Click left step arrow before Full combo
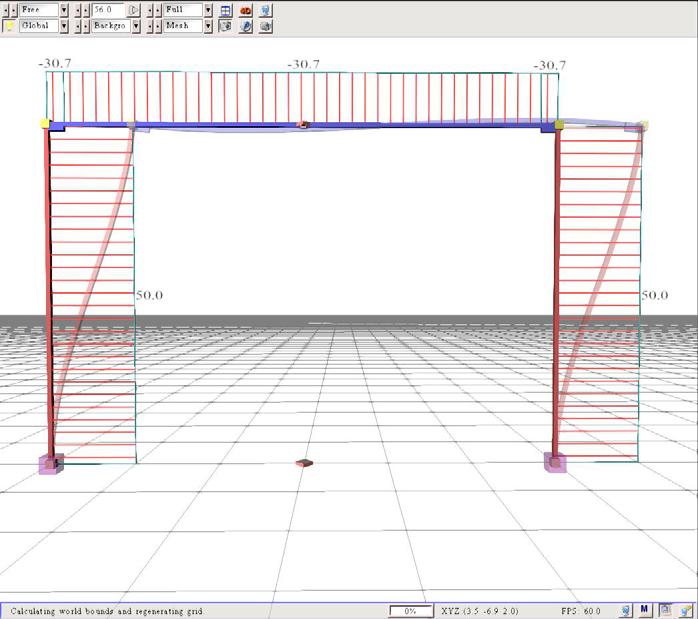 click(150, 10)
